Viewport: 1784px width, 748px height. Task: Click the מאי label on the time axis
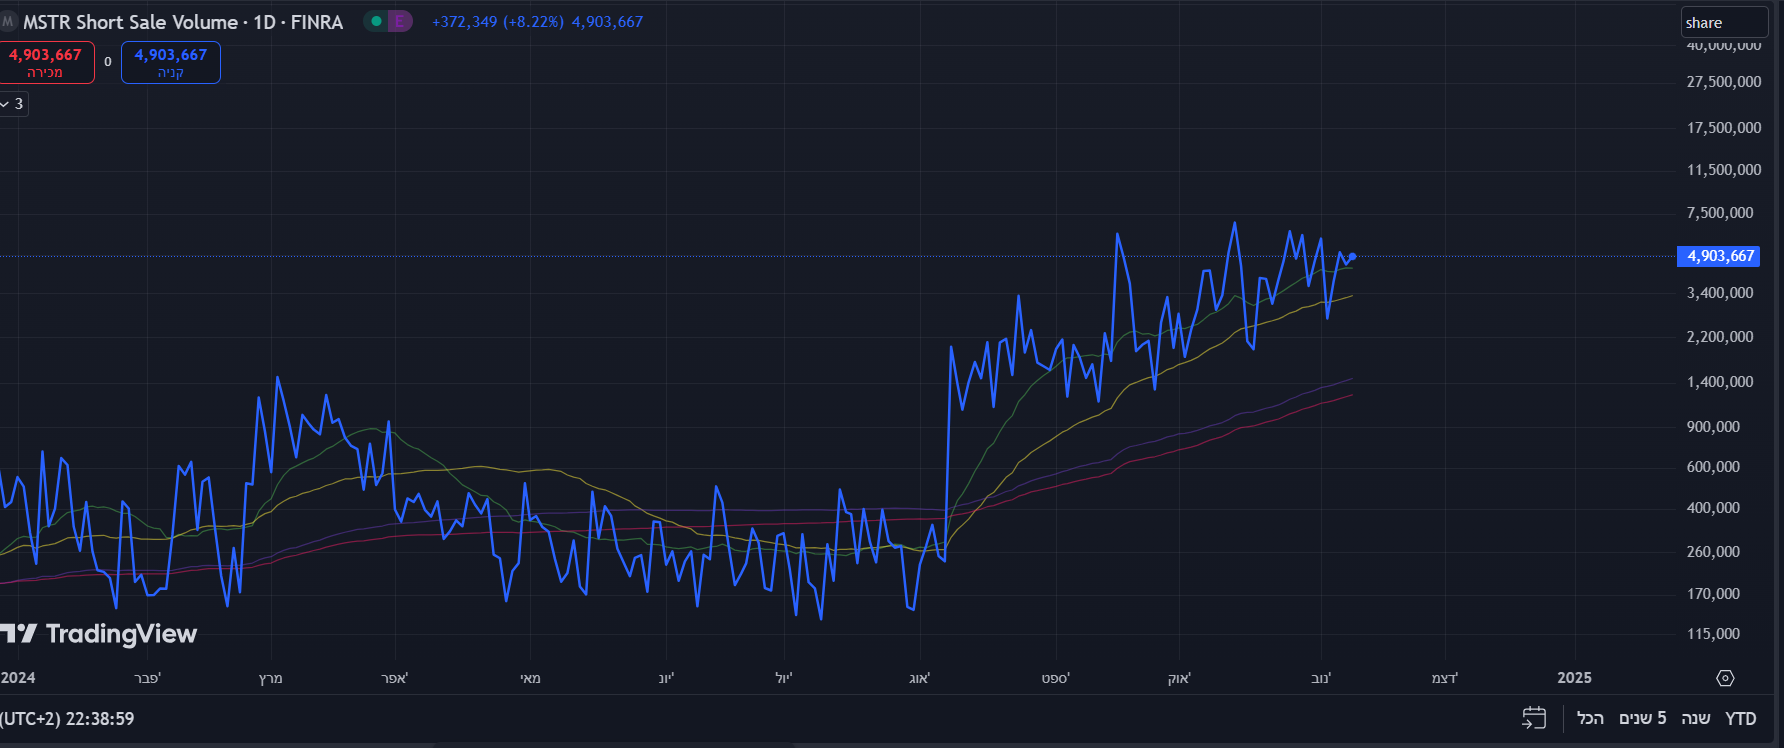531,678
